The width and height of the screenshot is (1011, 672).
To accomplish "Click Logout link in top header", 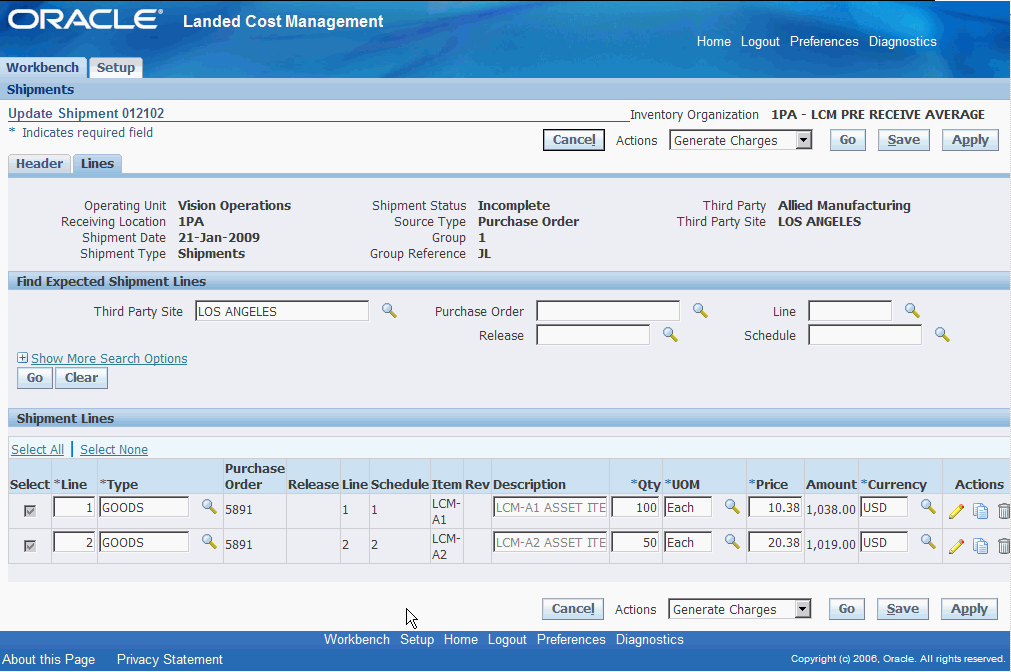I will tap(760, 41).
